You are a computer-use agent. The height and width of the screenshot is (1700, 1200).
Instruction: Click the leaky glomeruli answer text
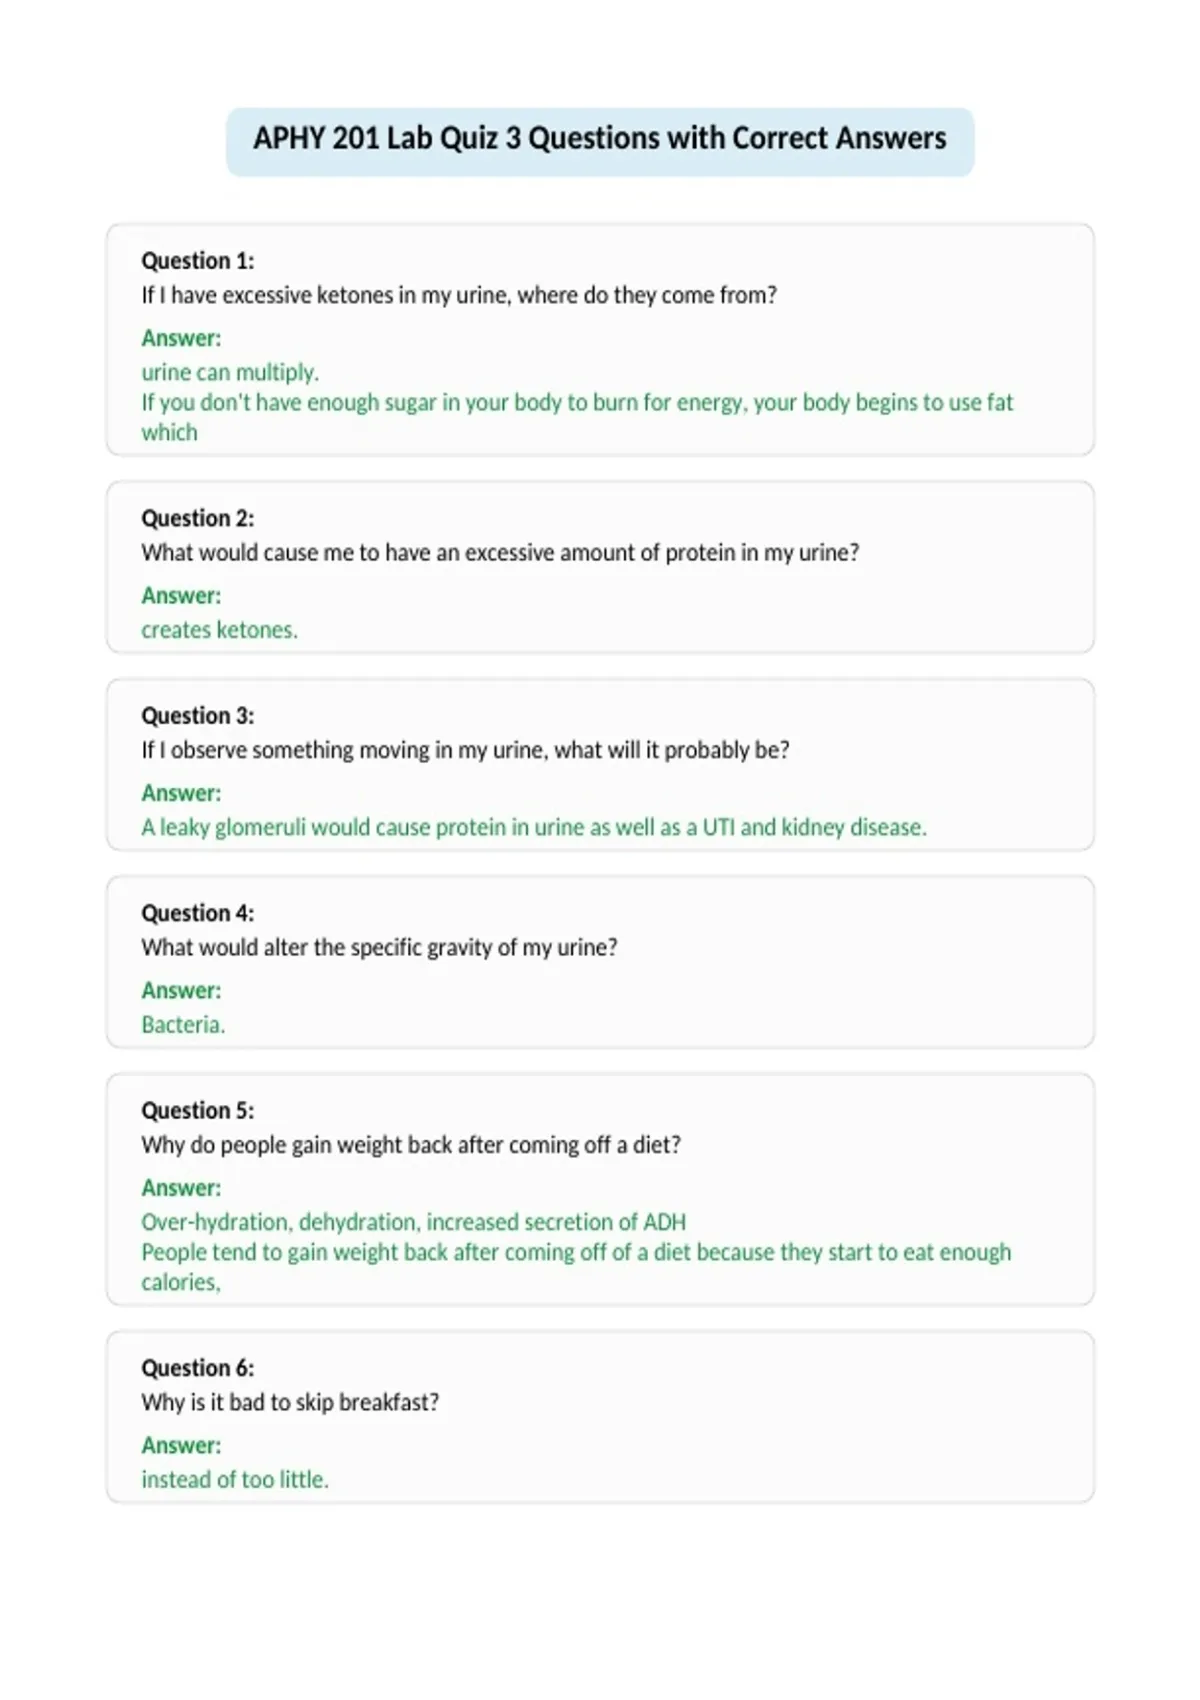534,828
